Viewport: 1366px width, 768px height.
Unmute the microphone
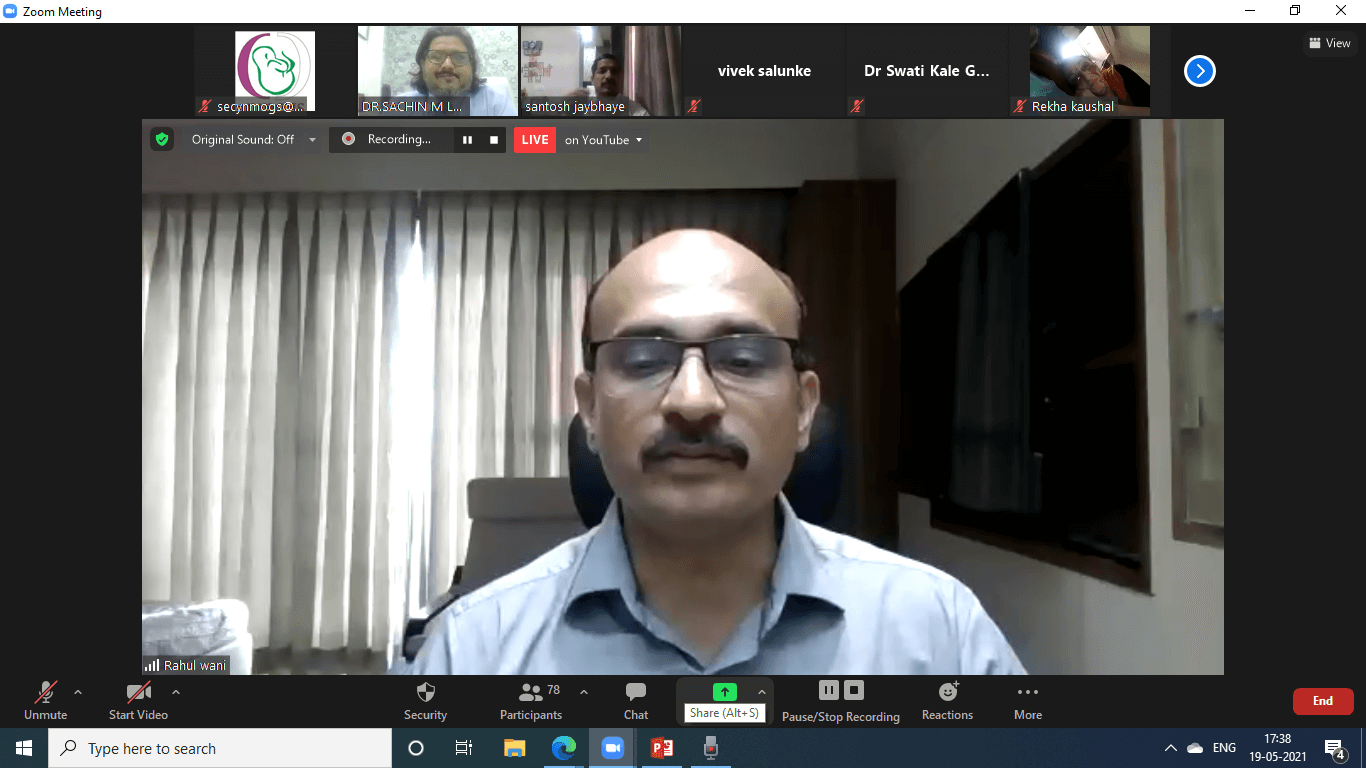pos(45,692)
